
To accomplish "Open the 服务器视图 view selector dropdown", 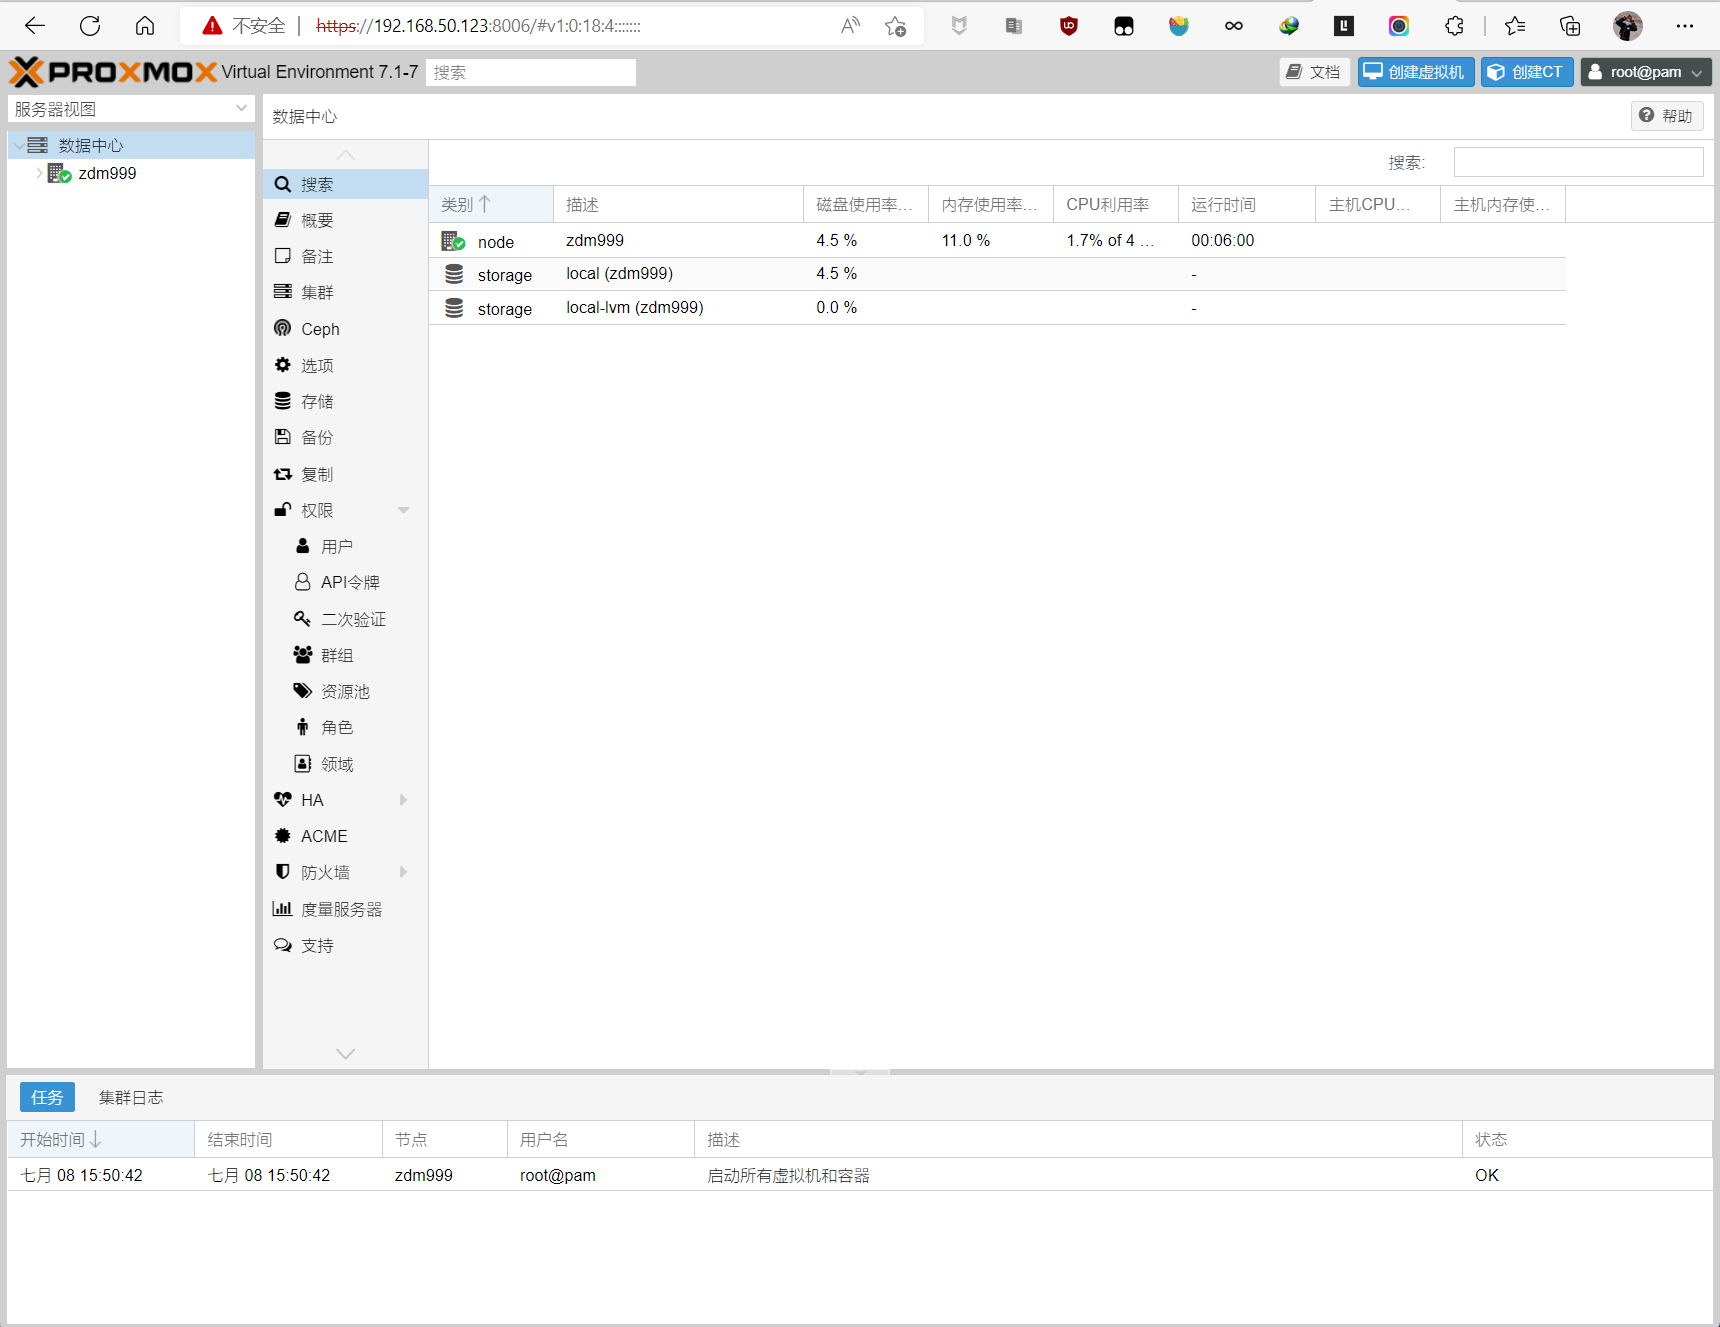I will tap(130, 109).
